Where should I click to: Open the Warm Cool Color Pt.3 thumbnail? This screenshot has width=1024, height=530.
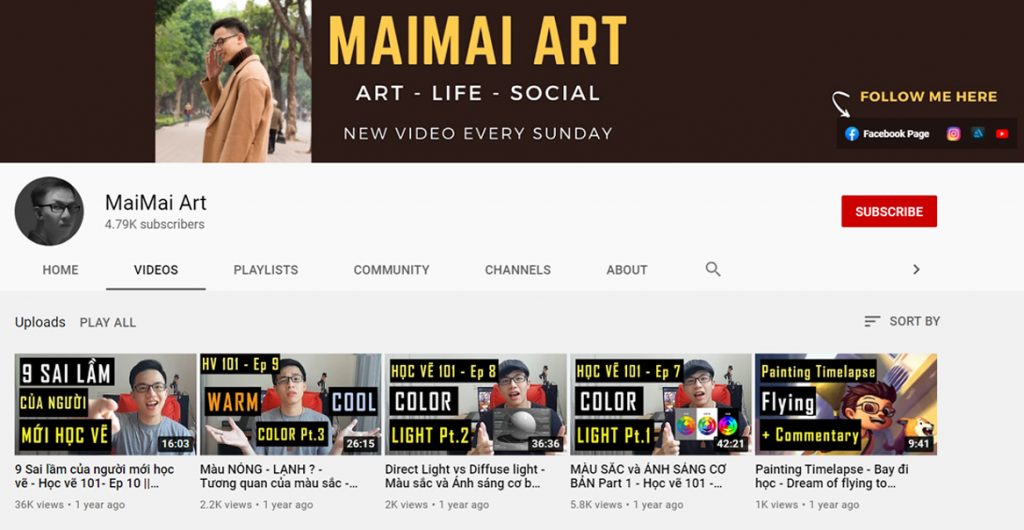(291, 404)
